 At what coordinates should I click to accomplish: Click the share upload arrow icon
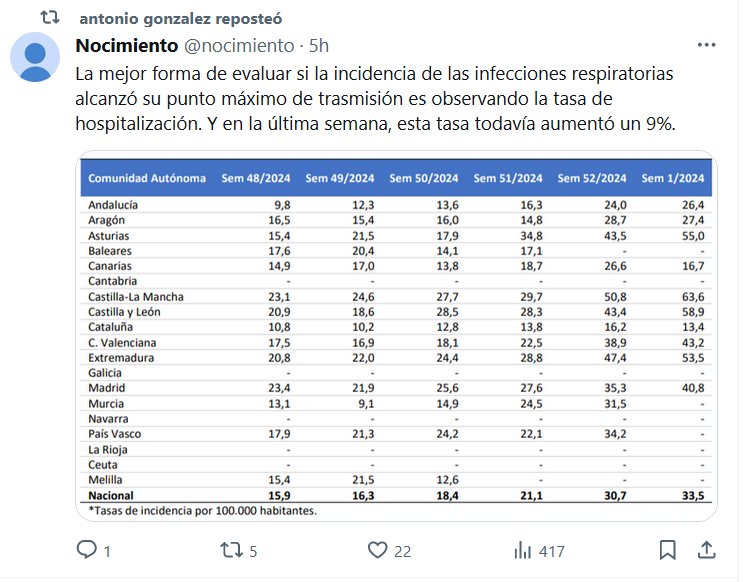pyautogui.click(x=706, y=550)
